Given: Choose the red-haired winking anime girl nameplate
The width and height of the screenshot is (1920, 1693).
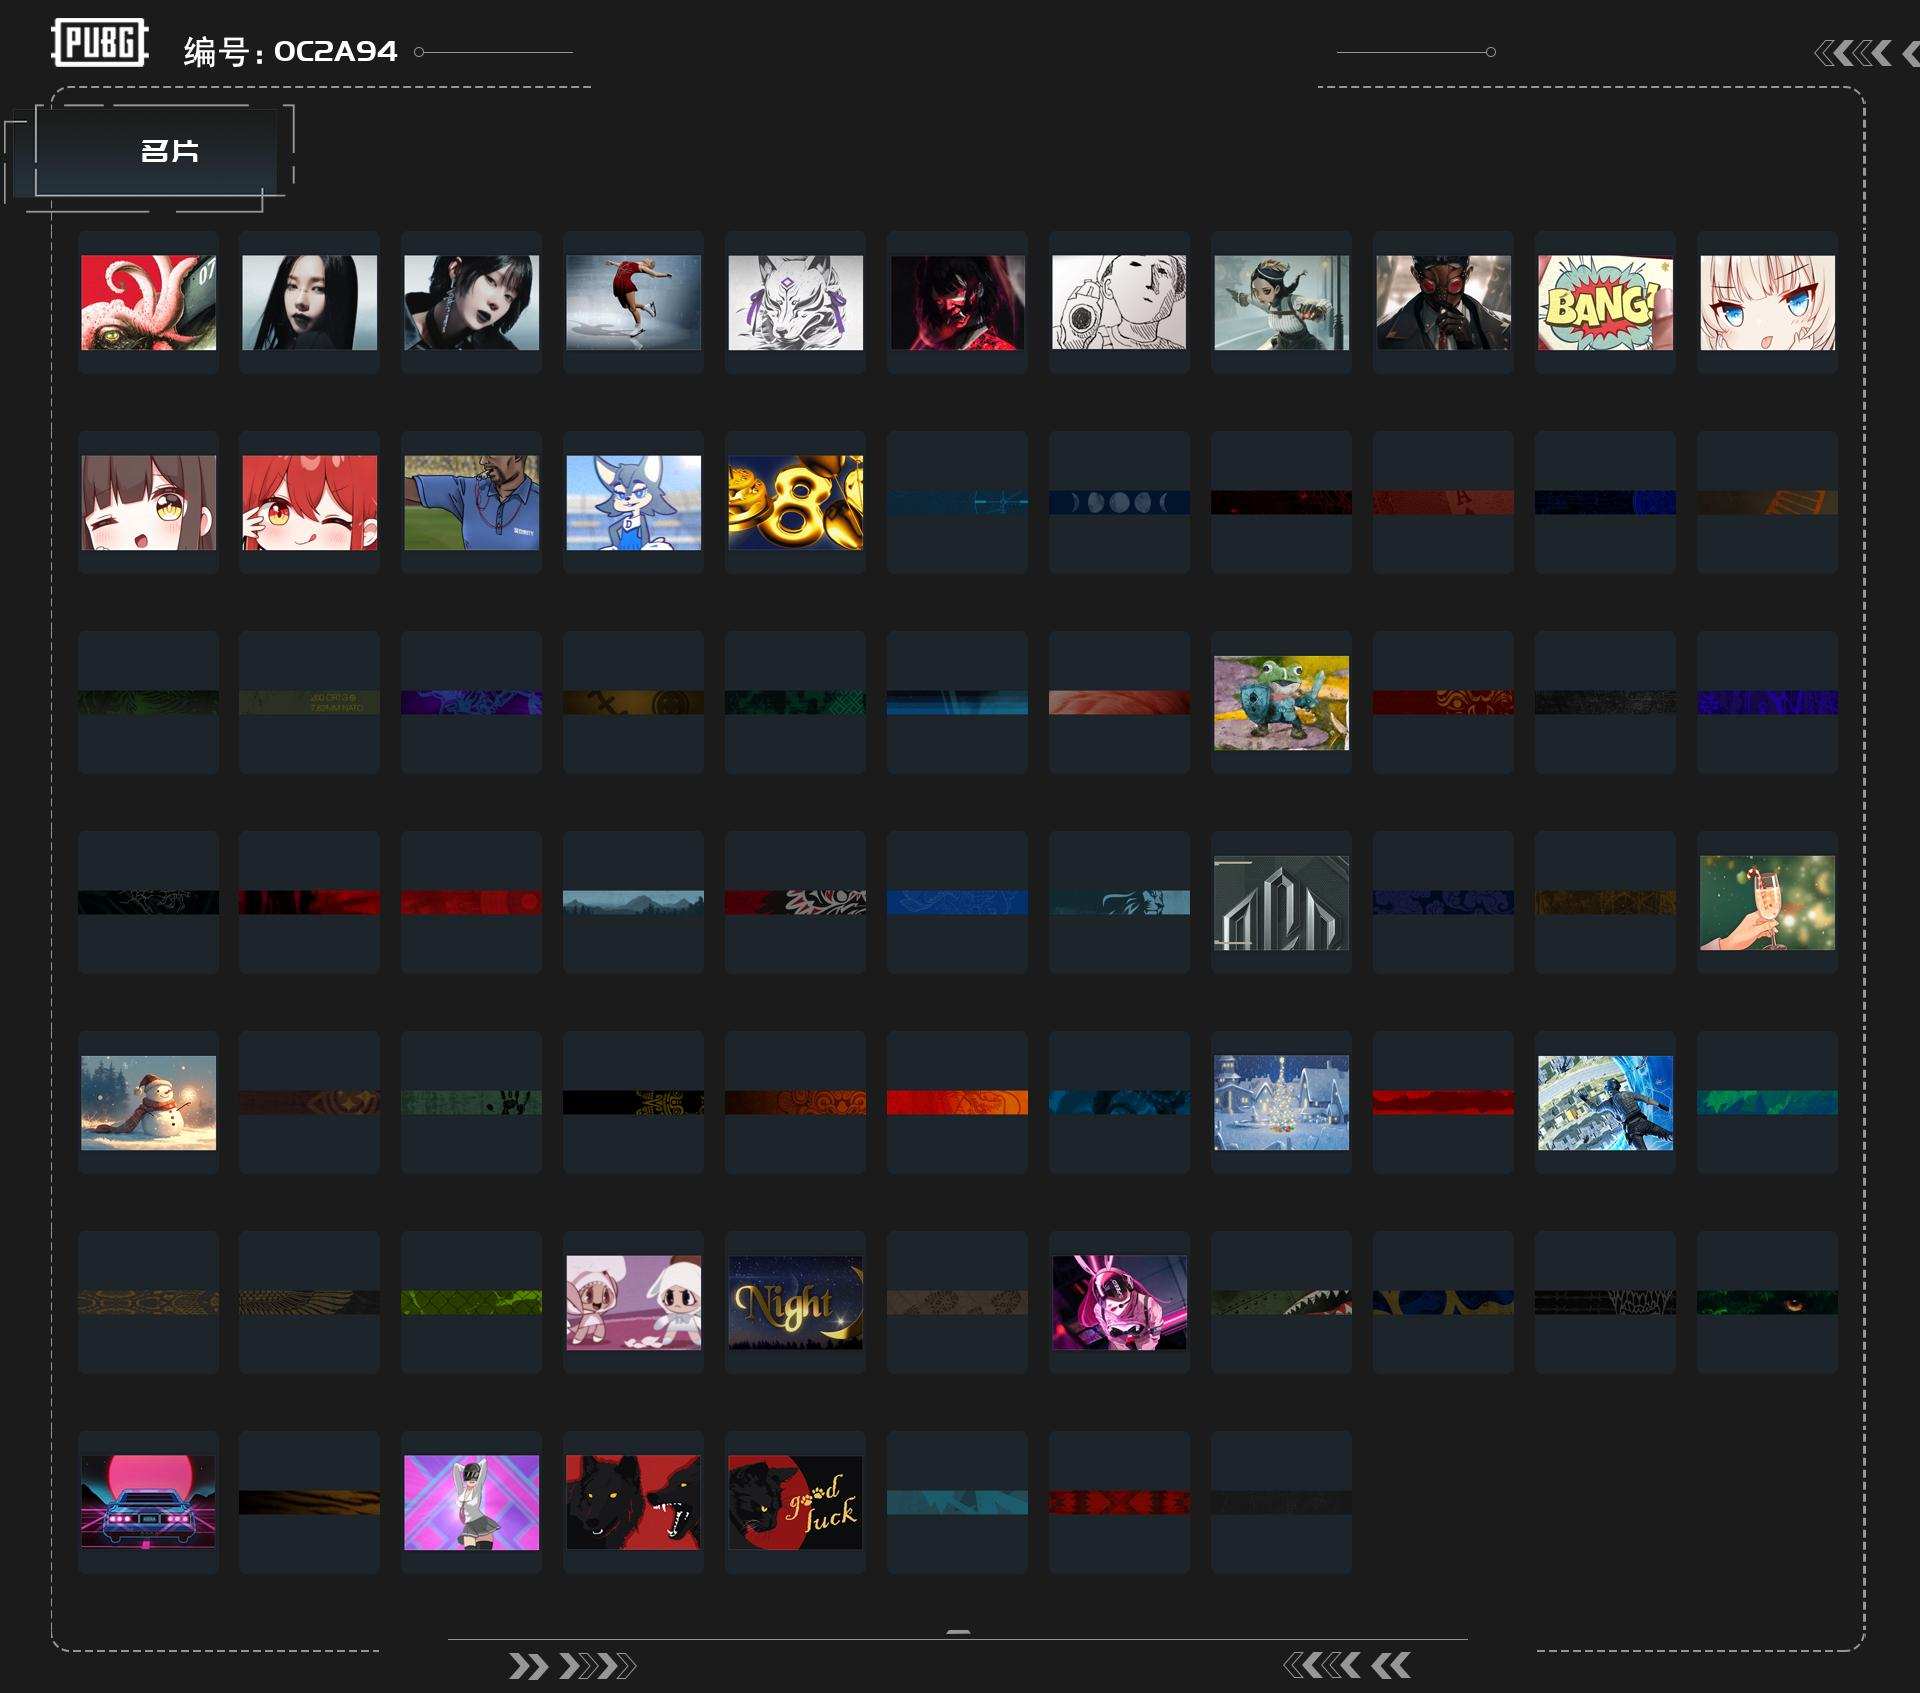Looking at the screenshot, I should point(310,502).
